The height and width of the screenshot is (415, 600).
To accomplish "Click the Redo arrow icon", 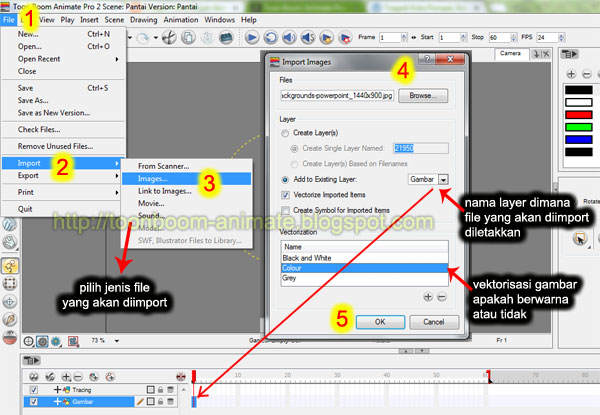I will point(143,37).
